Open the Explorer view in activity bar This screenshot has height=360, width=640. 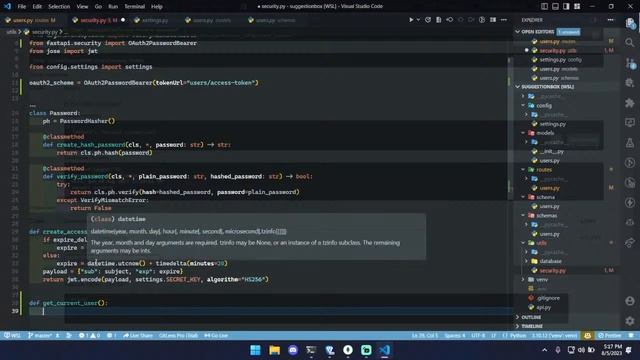tap(630, 23)
